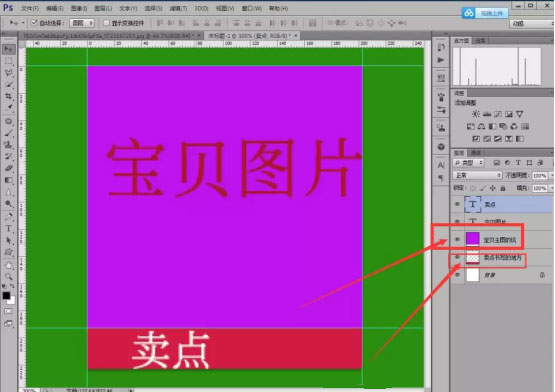The height and width of the screenshot is (392, 555).
Task: Select the Crop tool
Action: tap(8, 97)
